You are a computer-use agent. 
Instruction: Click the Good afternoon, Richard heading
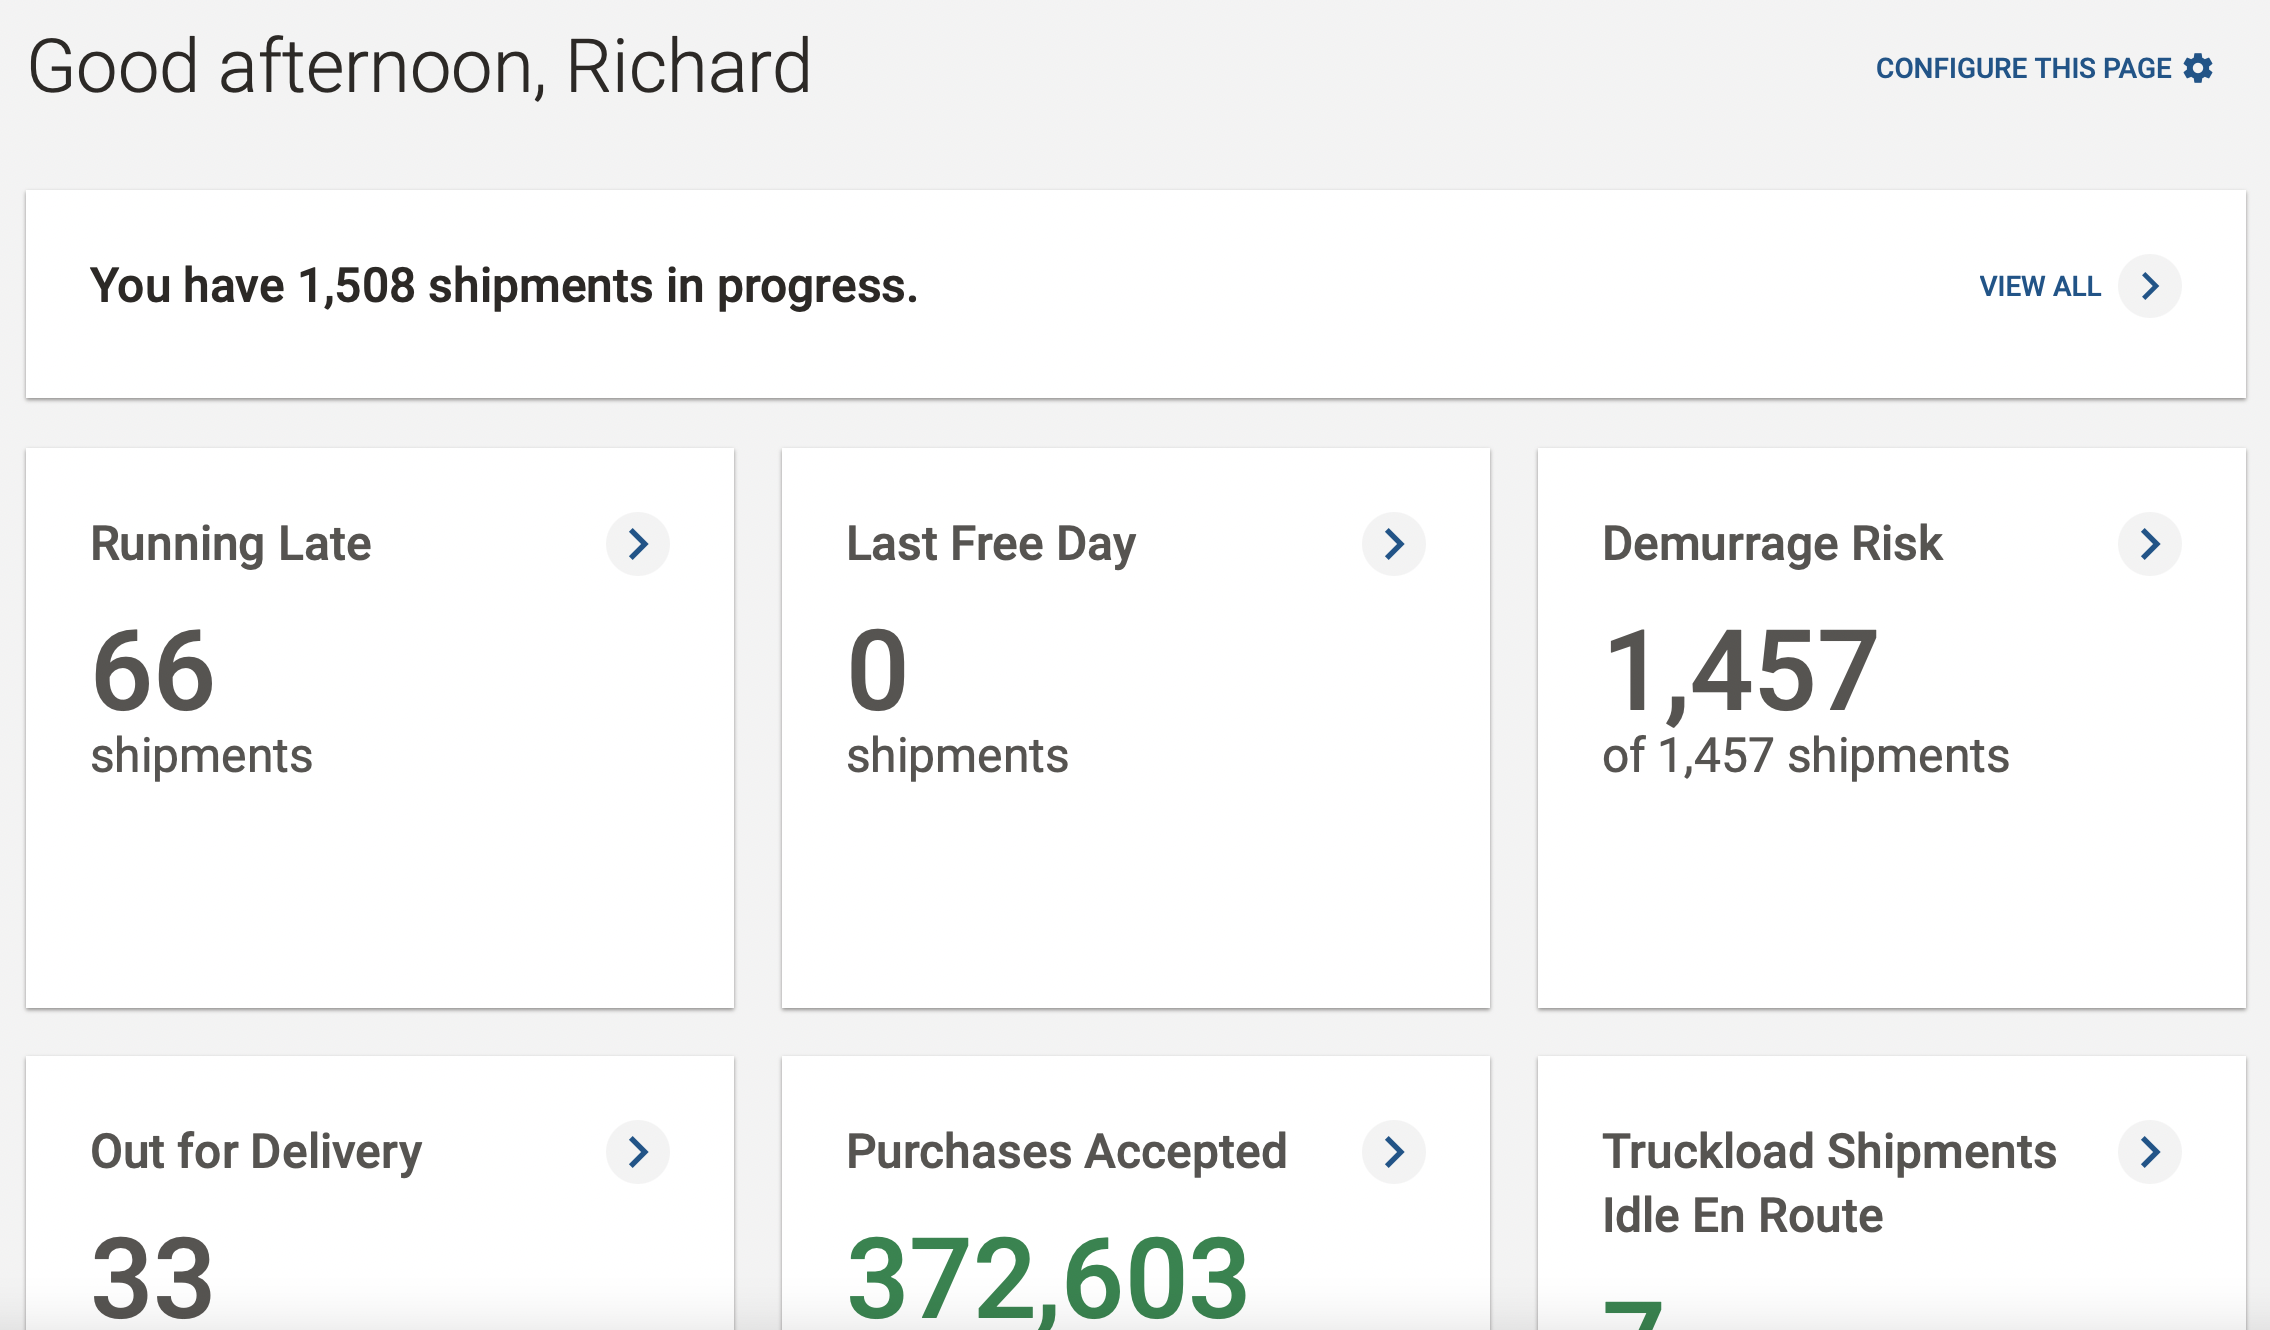419,66
